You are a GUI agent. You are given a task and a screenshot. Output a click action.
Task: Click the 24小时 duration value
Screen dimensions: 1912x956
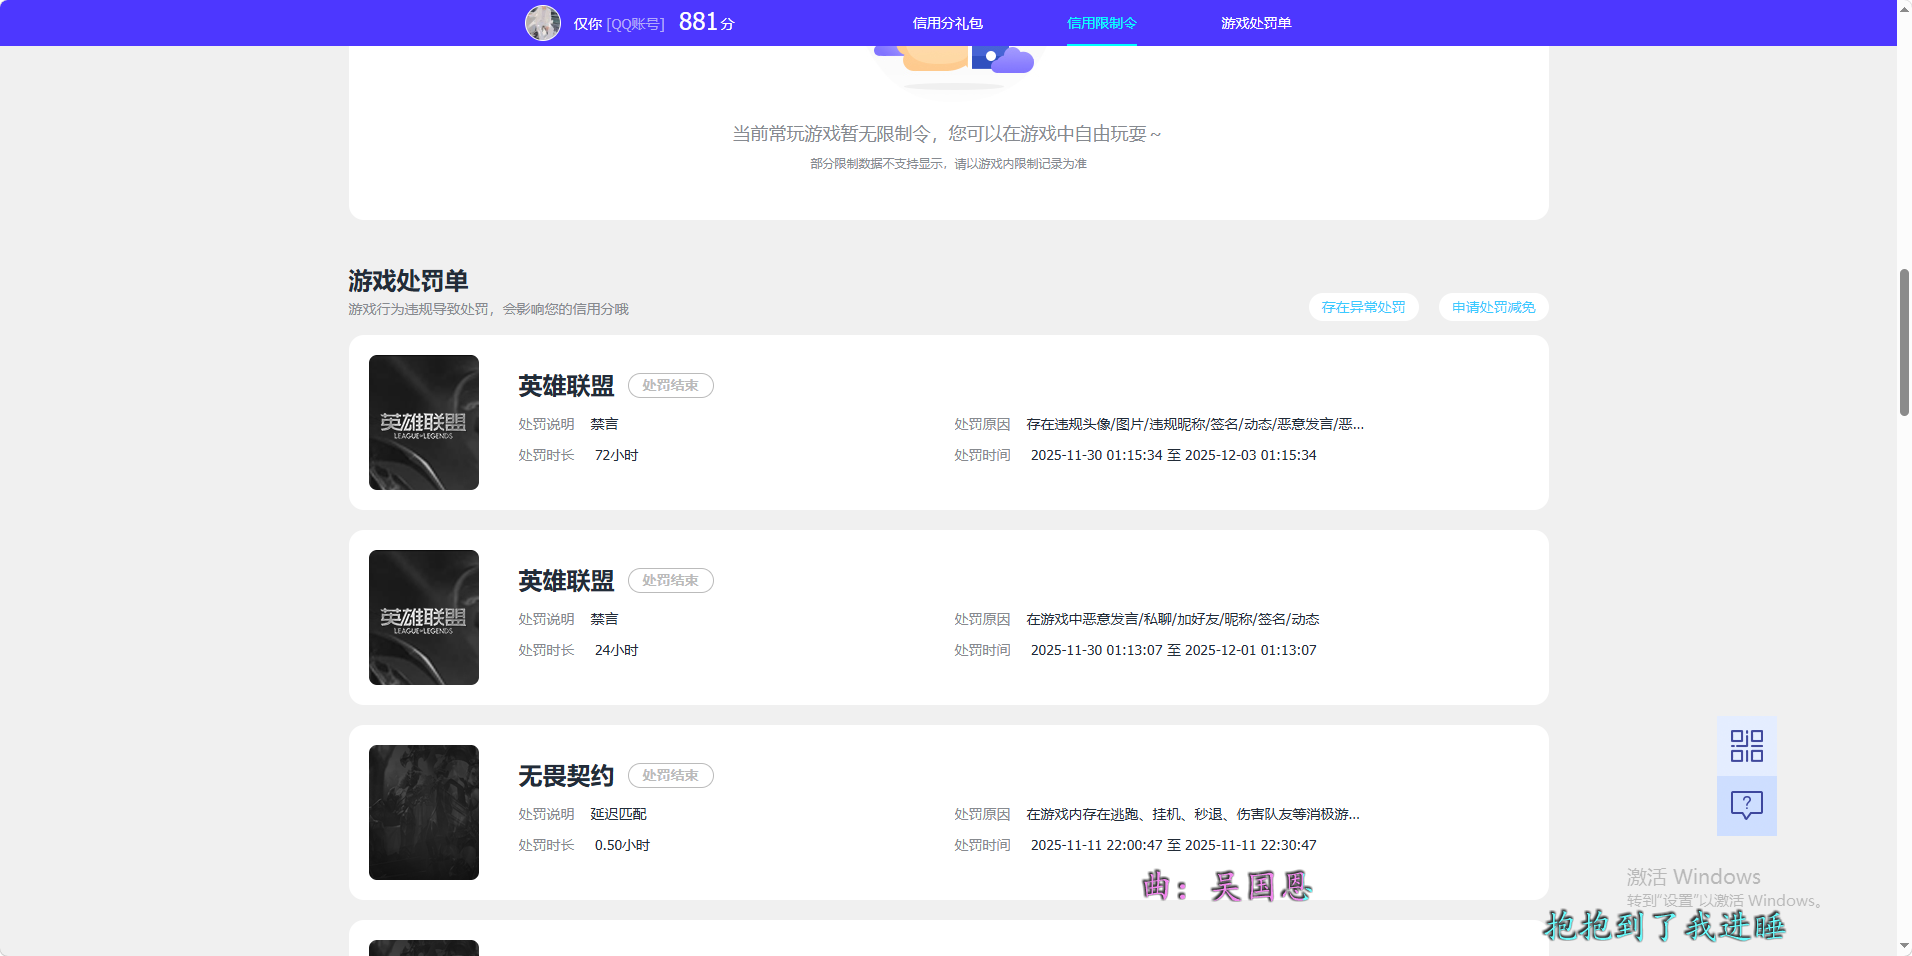(616, 650)
